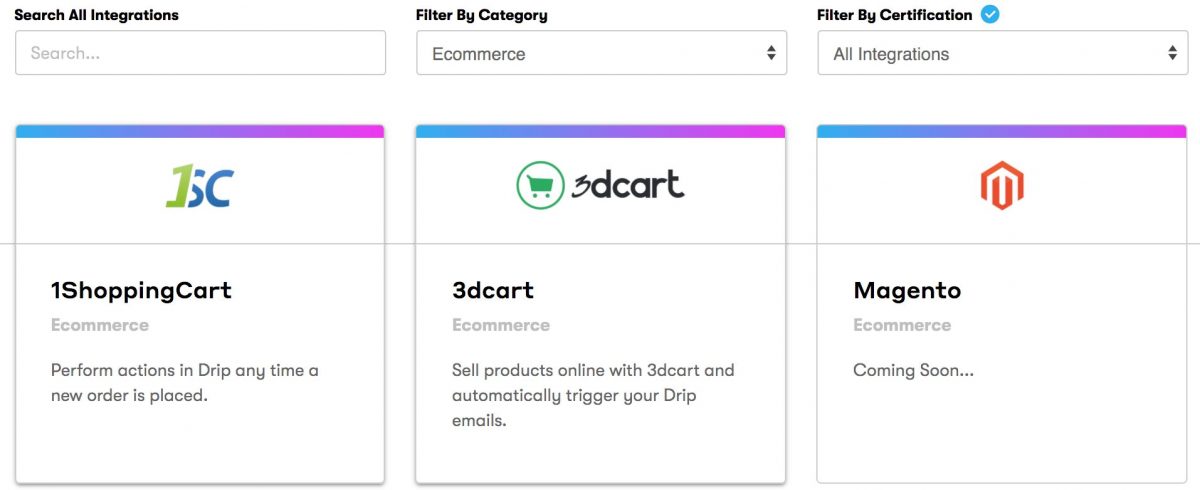Click gradient color bar atop 1ShoppingCart card
This screenshot has width=1200, height=490.
[x=200, y=131]
